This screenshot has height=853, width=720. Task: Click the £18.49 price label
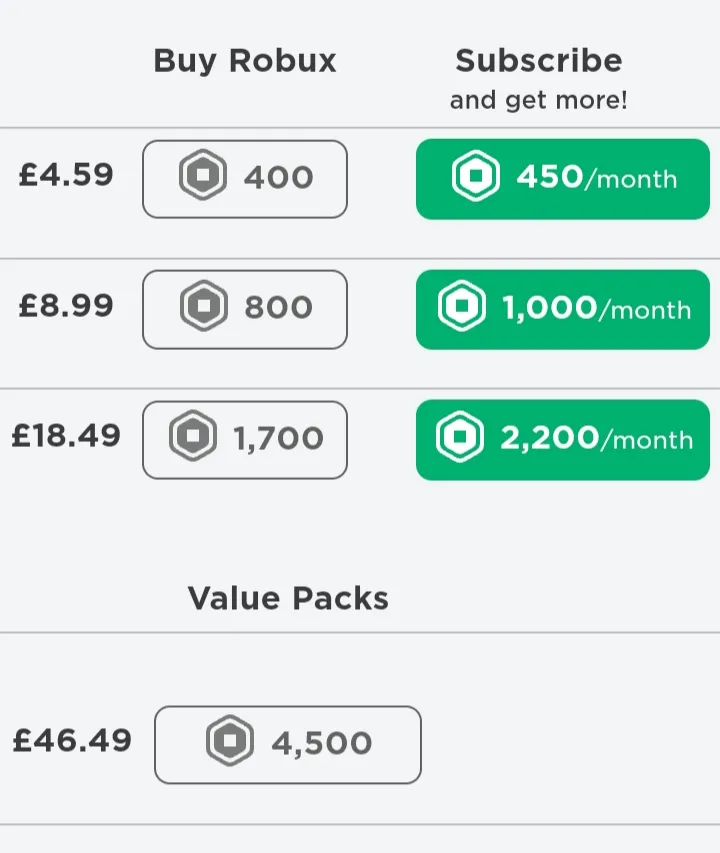(66, 436)
